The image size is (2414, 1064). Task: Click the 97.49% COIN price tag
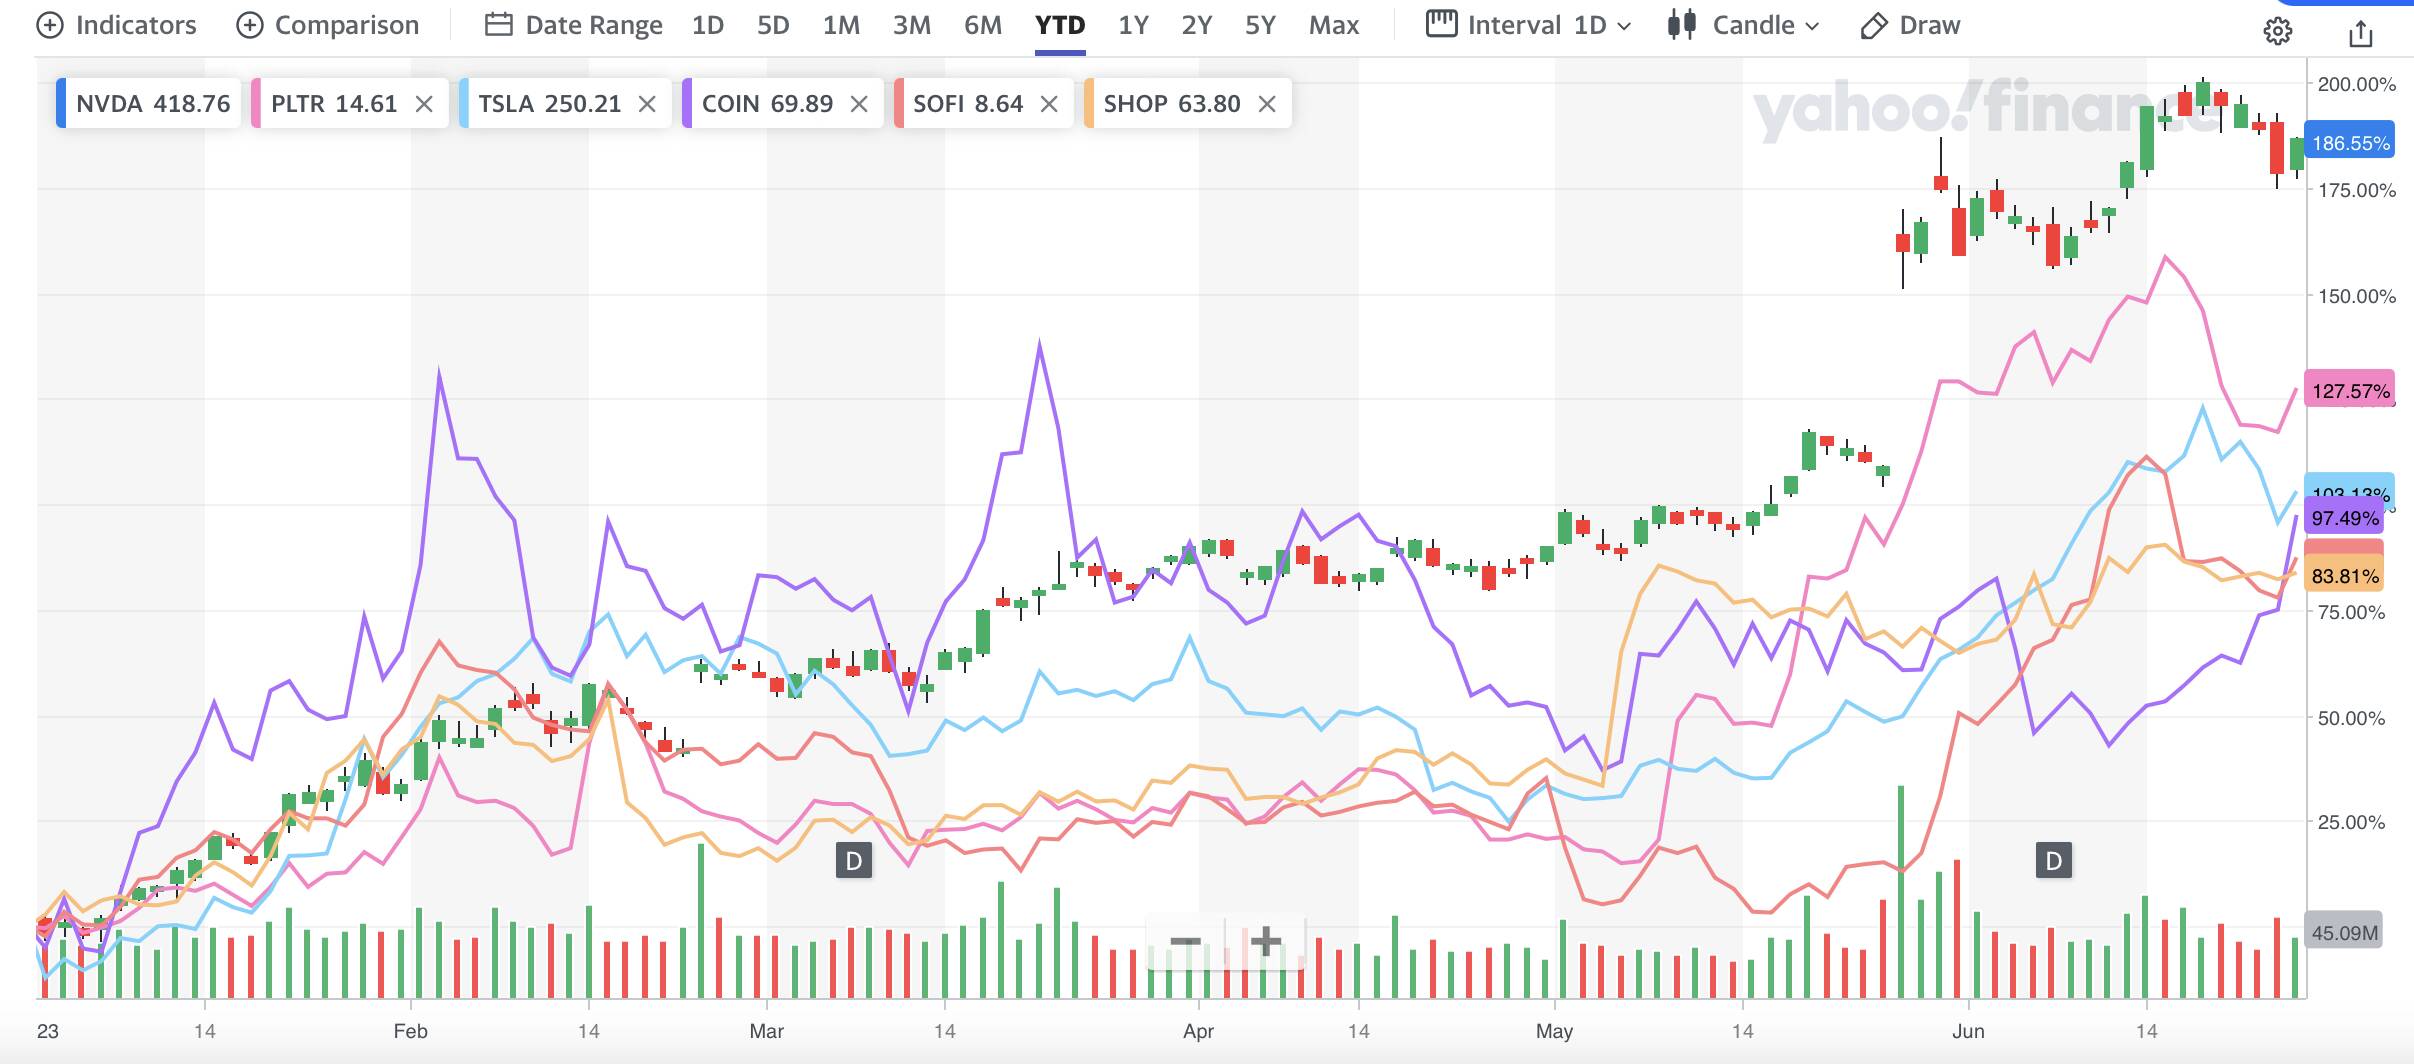click(x=2344, y=518)
